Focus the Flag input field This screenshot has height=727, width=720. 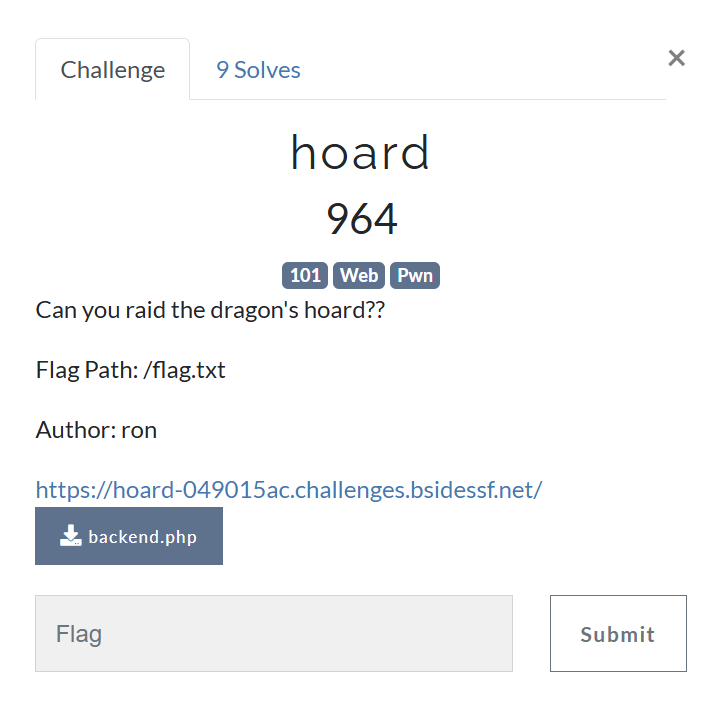[x=274, y=633]
